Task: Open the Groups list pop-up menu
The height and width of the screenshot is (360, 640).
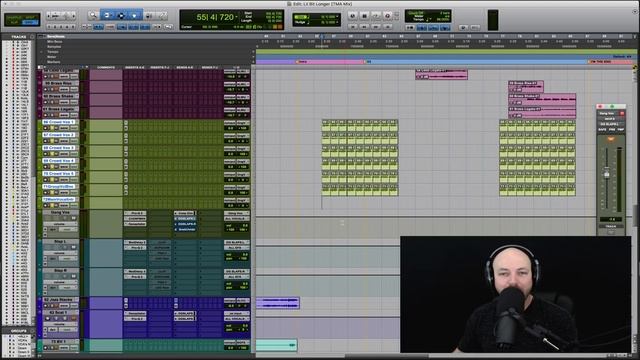Action: point(32,331)
